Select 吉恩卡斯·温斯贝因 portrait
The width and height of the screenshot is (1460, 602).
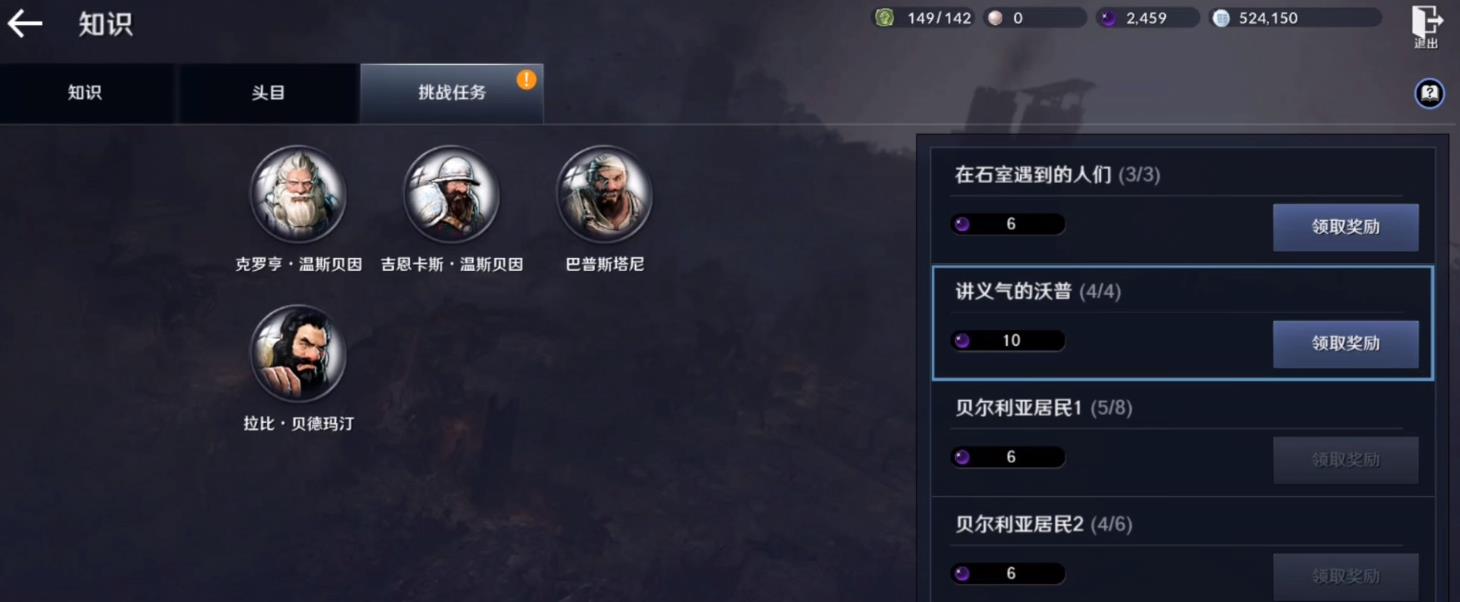point(451,194)
